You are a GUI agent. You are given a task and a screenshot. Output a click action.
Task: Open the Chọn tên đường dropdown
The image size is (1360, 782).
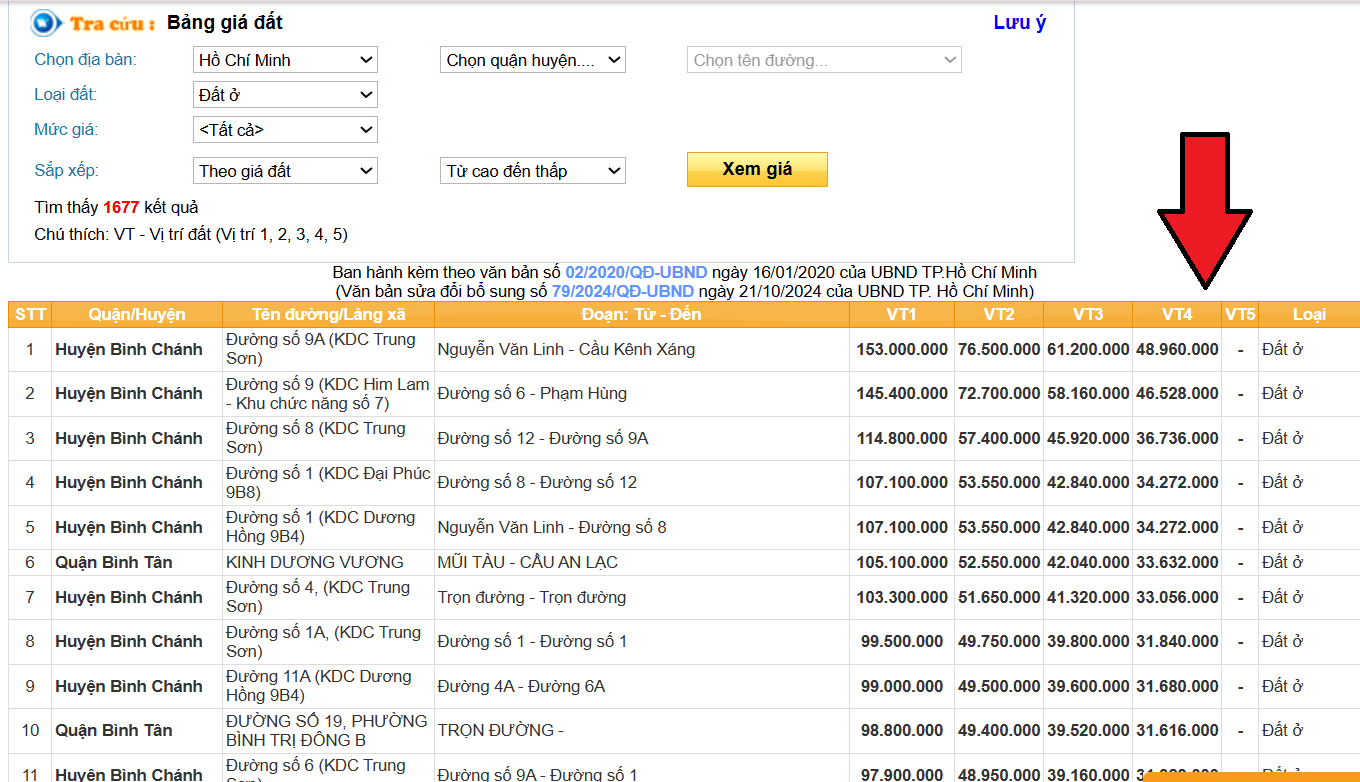[825, 60]
